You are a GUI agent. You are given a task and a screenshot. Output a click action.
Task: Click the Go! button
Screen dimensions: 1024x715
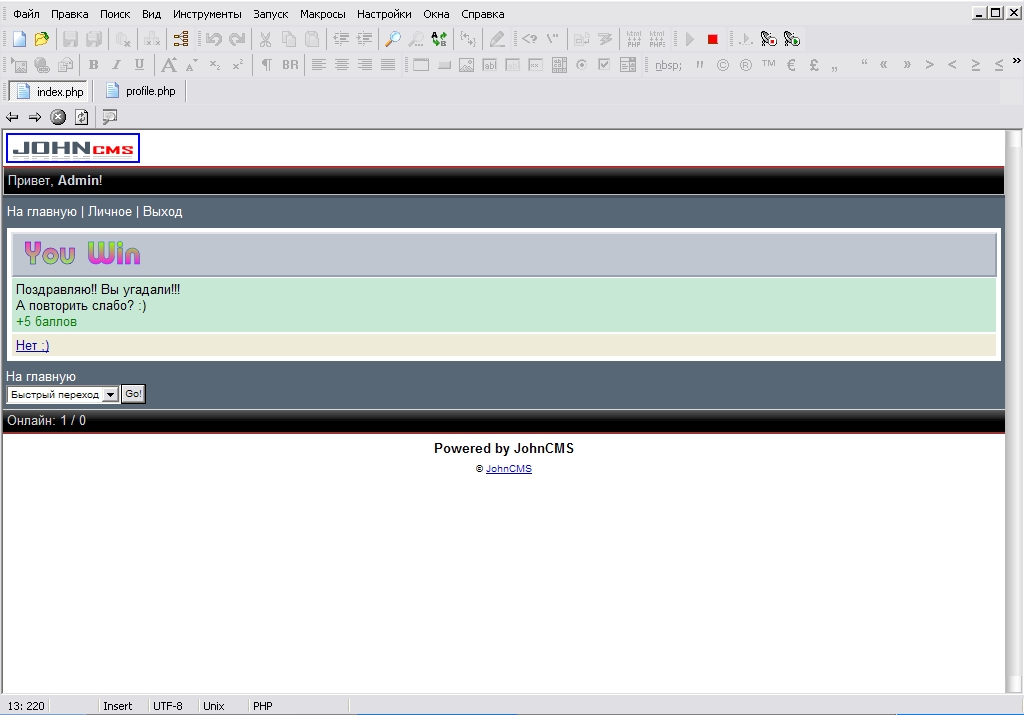pyautogui.click(x=133, y=394)
